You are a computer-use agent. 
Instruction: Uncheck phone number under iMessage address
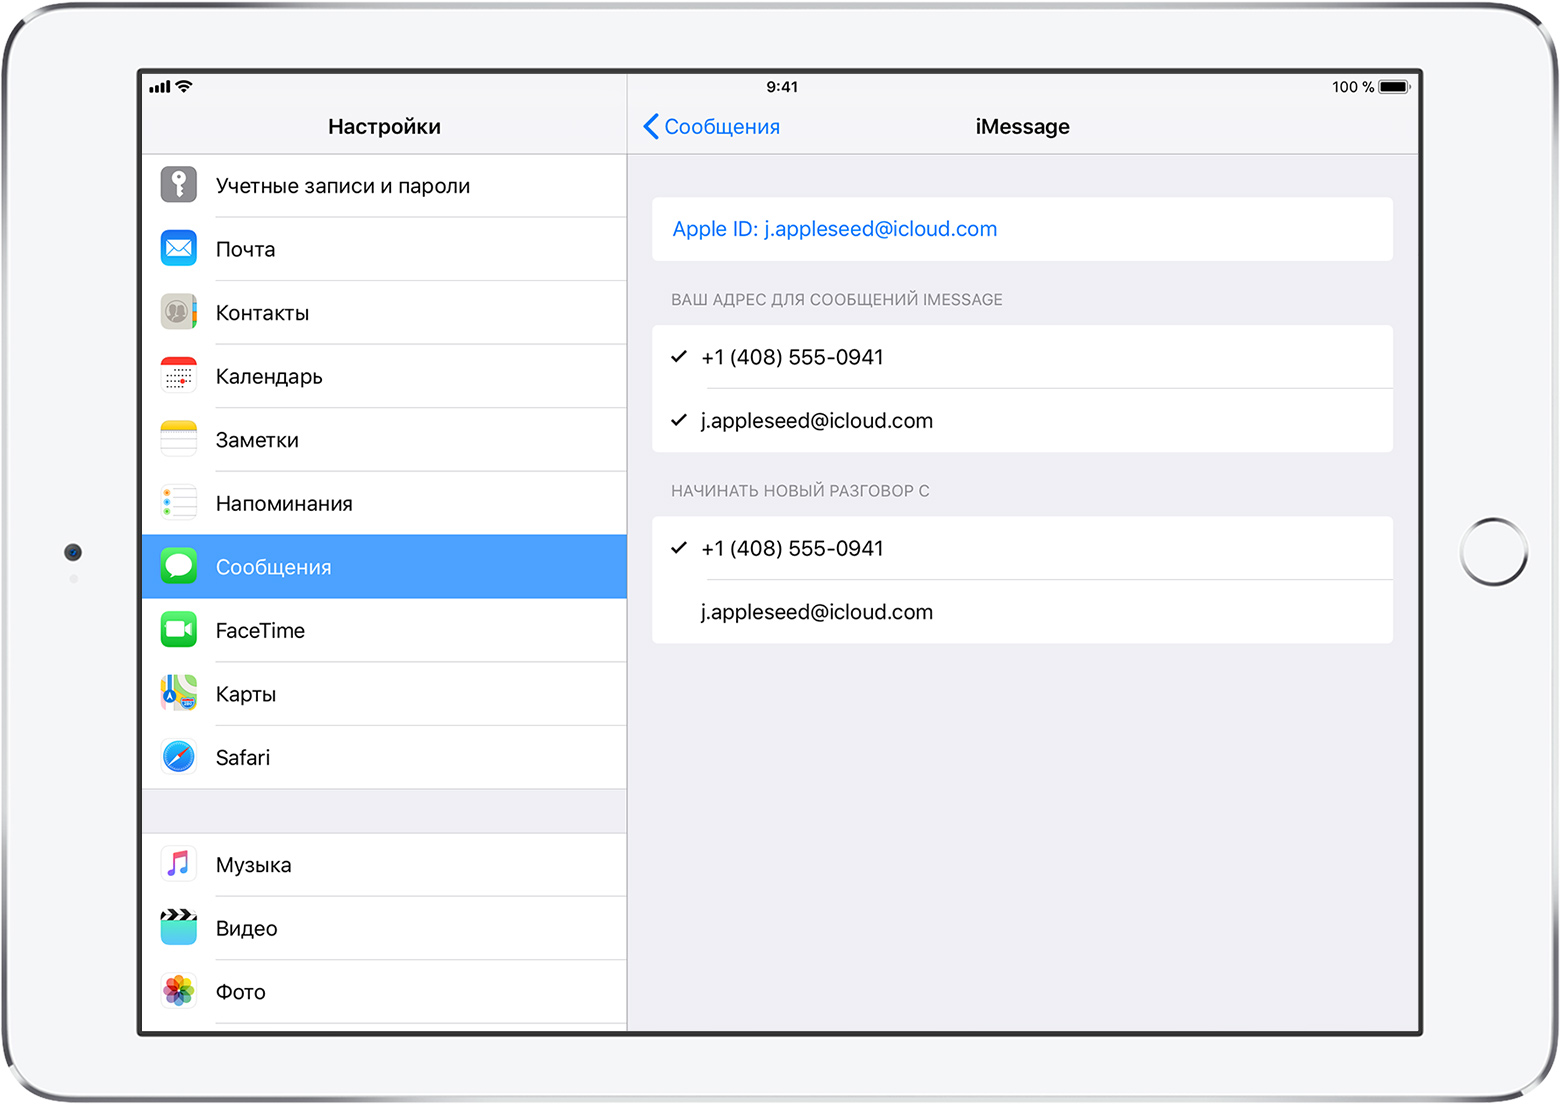1022,357
